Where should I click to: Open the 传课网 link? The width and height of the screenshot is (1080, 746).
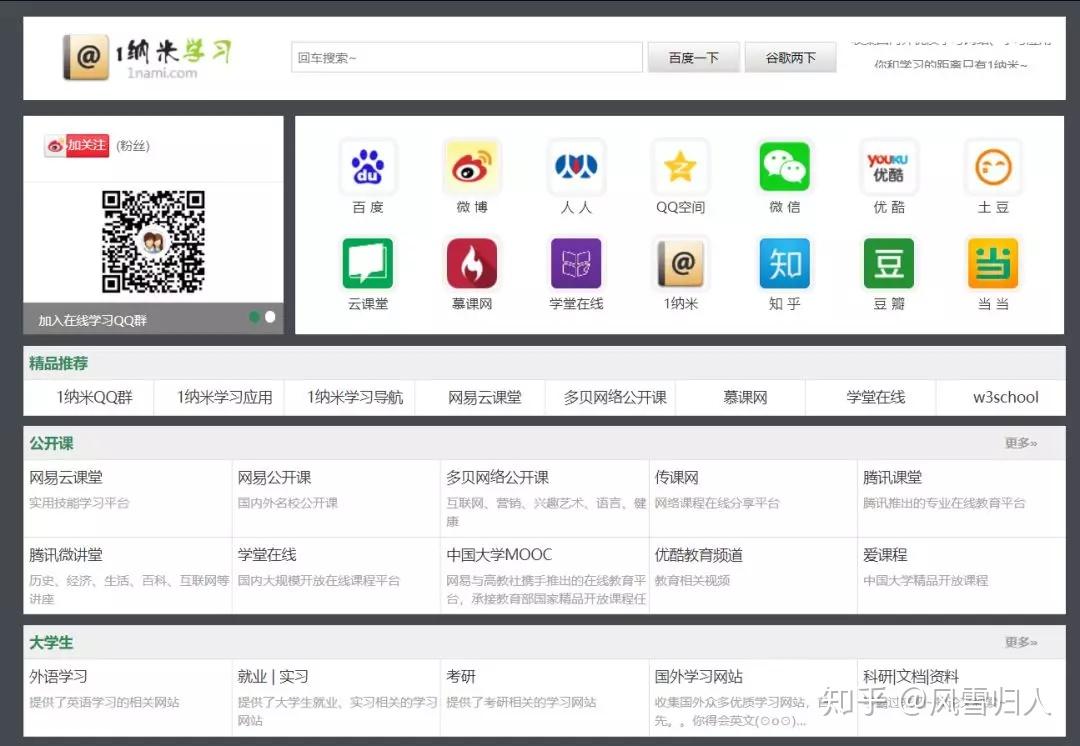click(x=676, y=477)
